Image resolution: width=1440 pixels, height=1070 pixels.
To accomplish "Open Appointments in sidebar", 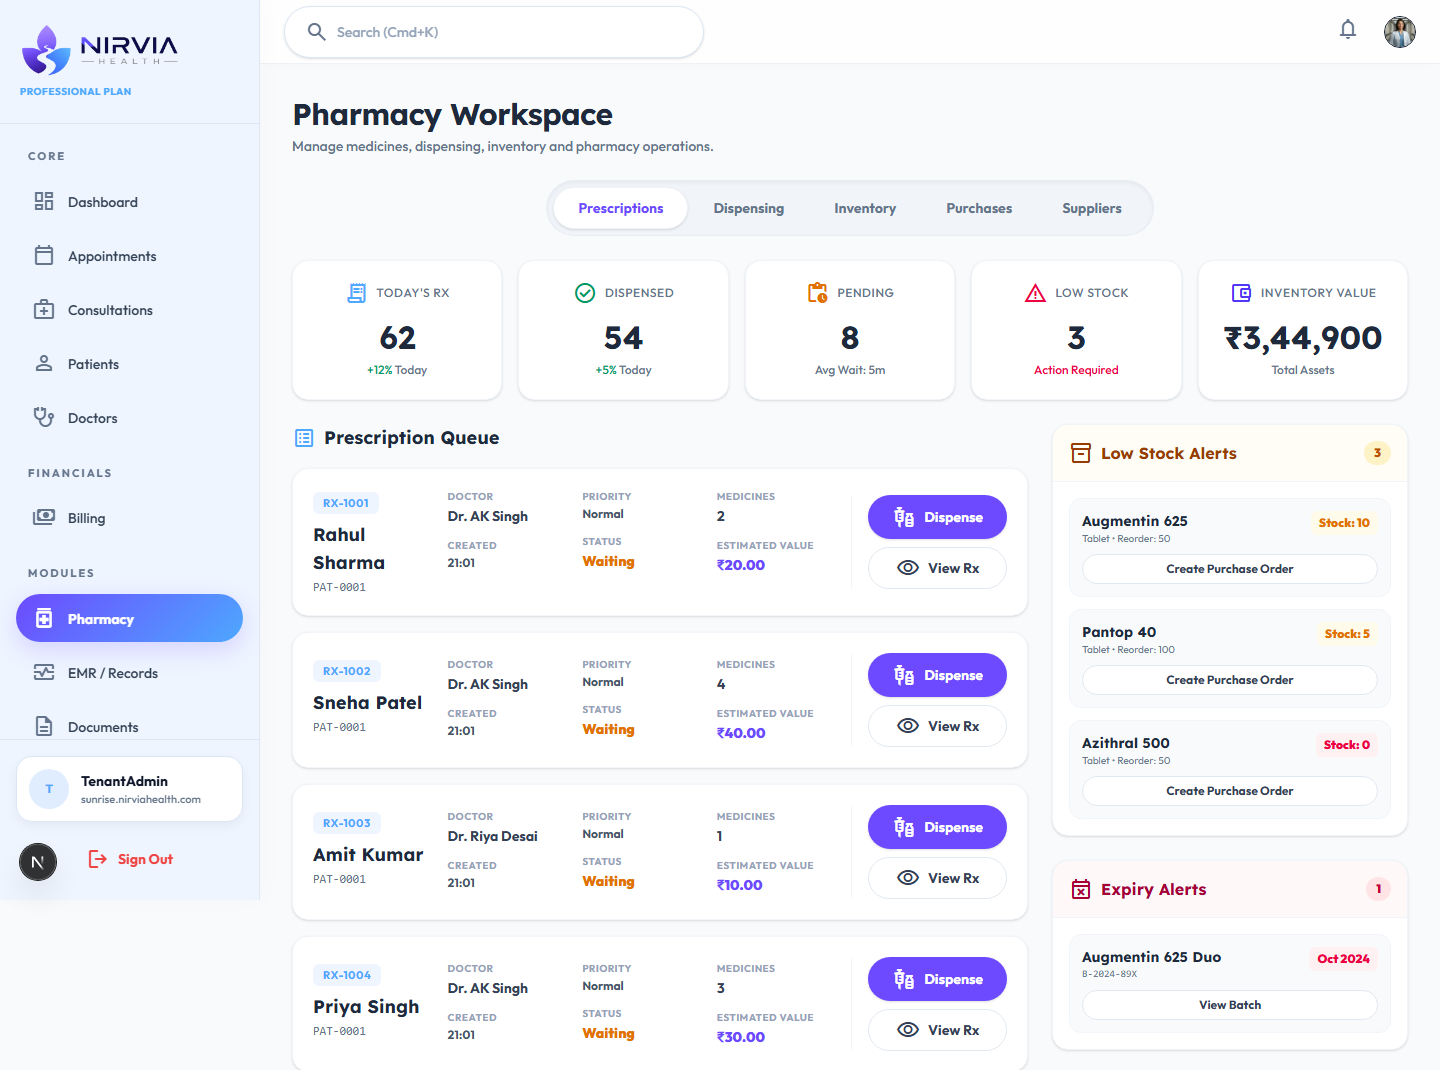I will tap(129, 256).
